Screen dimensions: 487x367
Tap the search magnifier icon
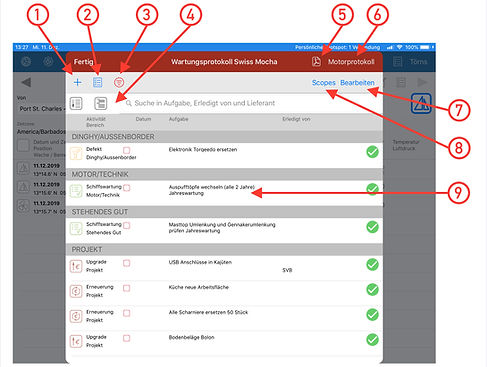(x=129, y=103)
